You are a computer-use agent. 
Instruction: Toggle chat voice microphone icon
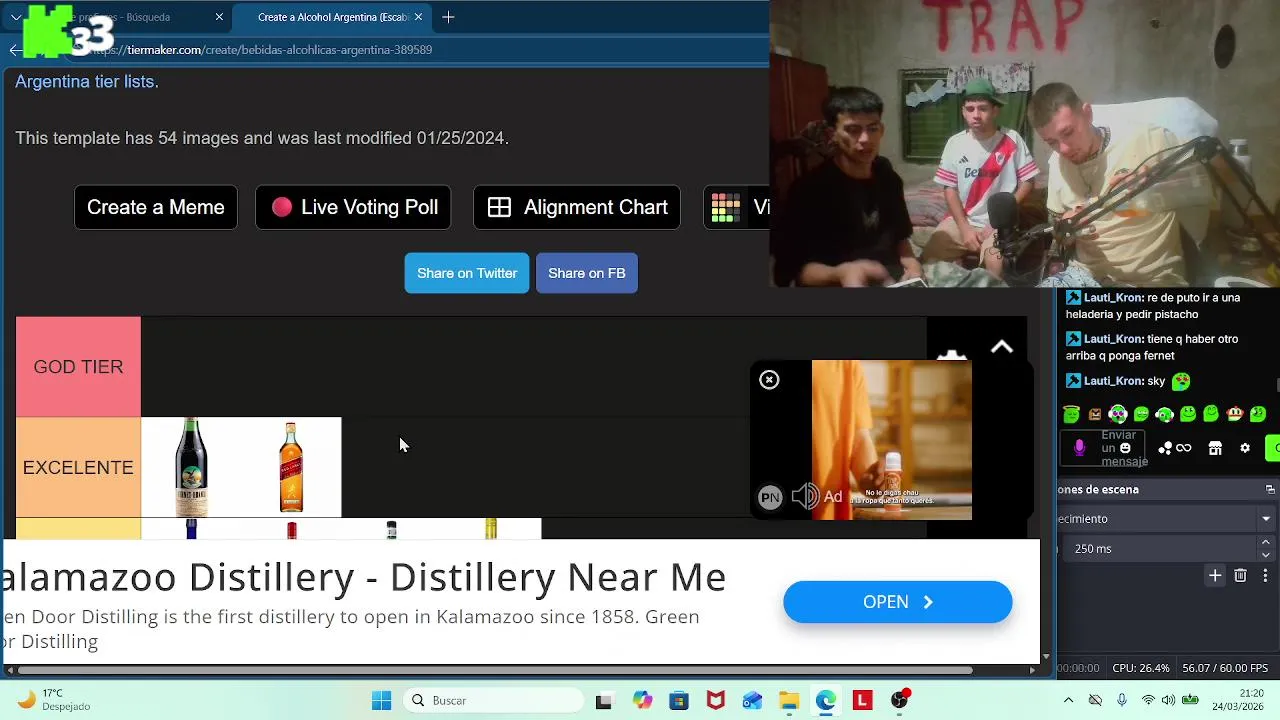1079,448
